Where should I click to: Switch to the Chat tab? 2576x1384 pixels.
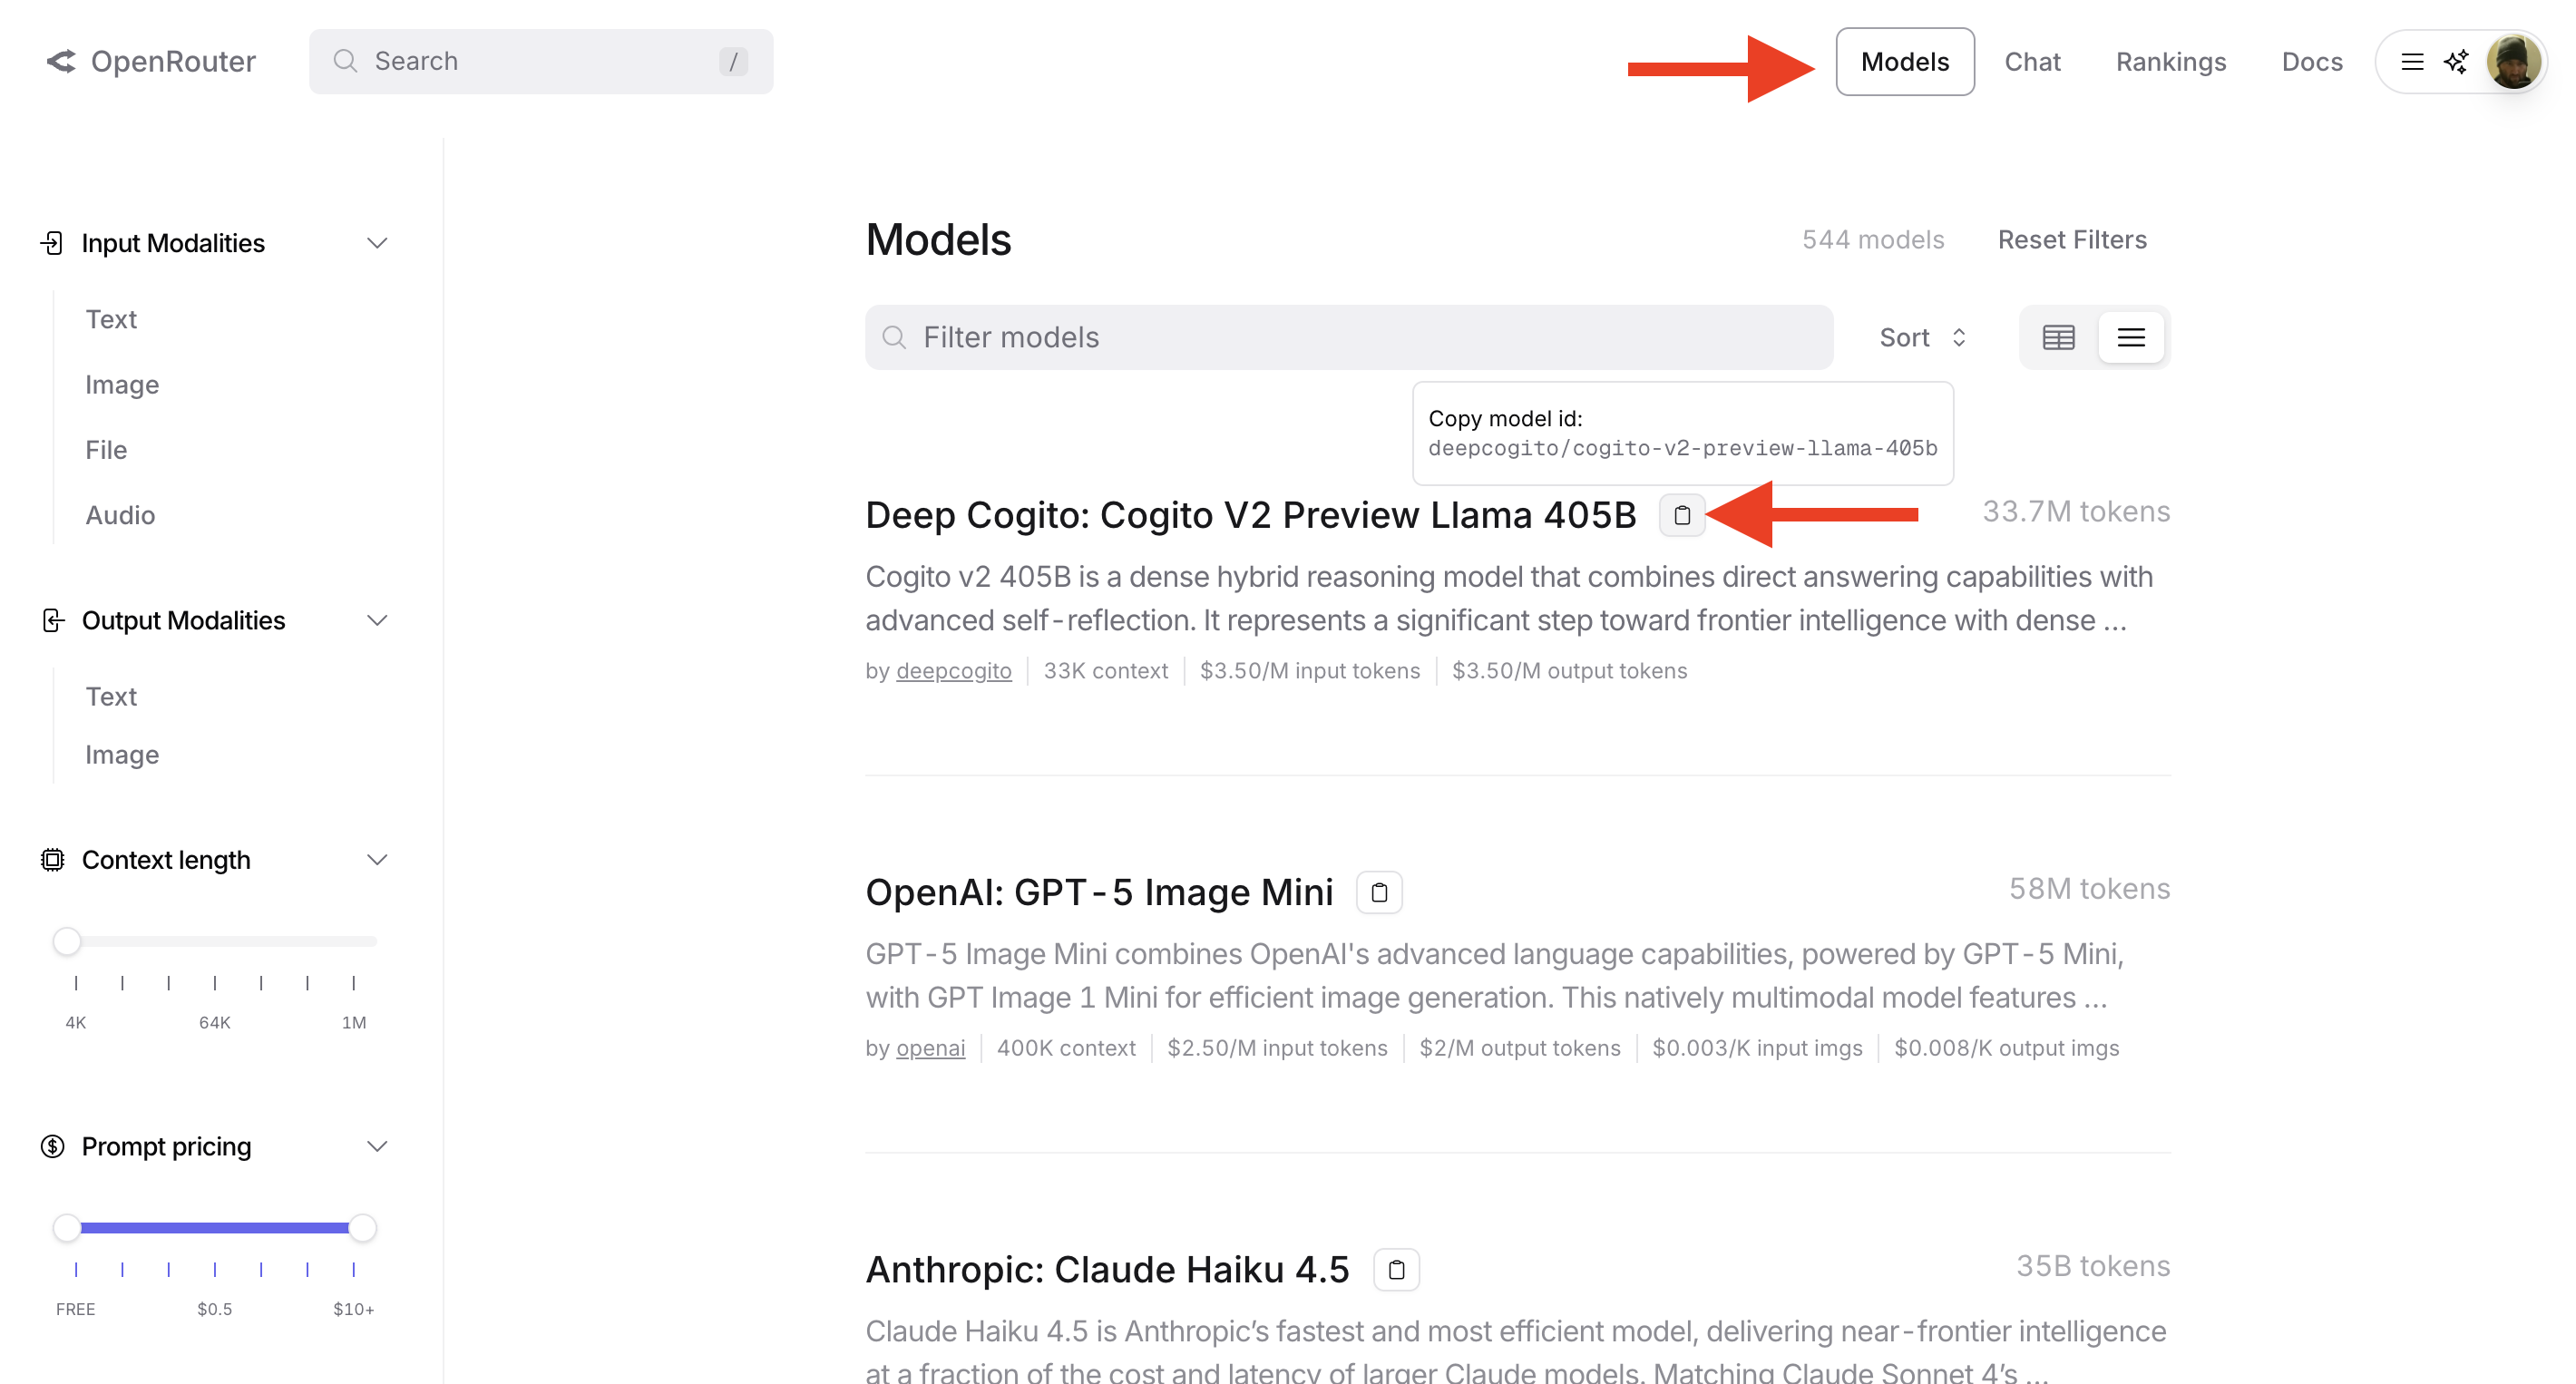pos(2032,61)
